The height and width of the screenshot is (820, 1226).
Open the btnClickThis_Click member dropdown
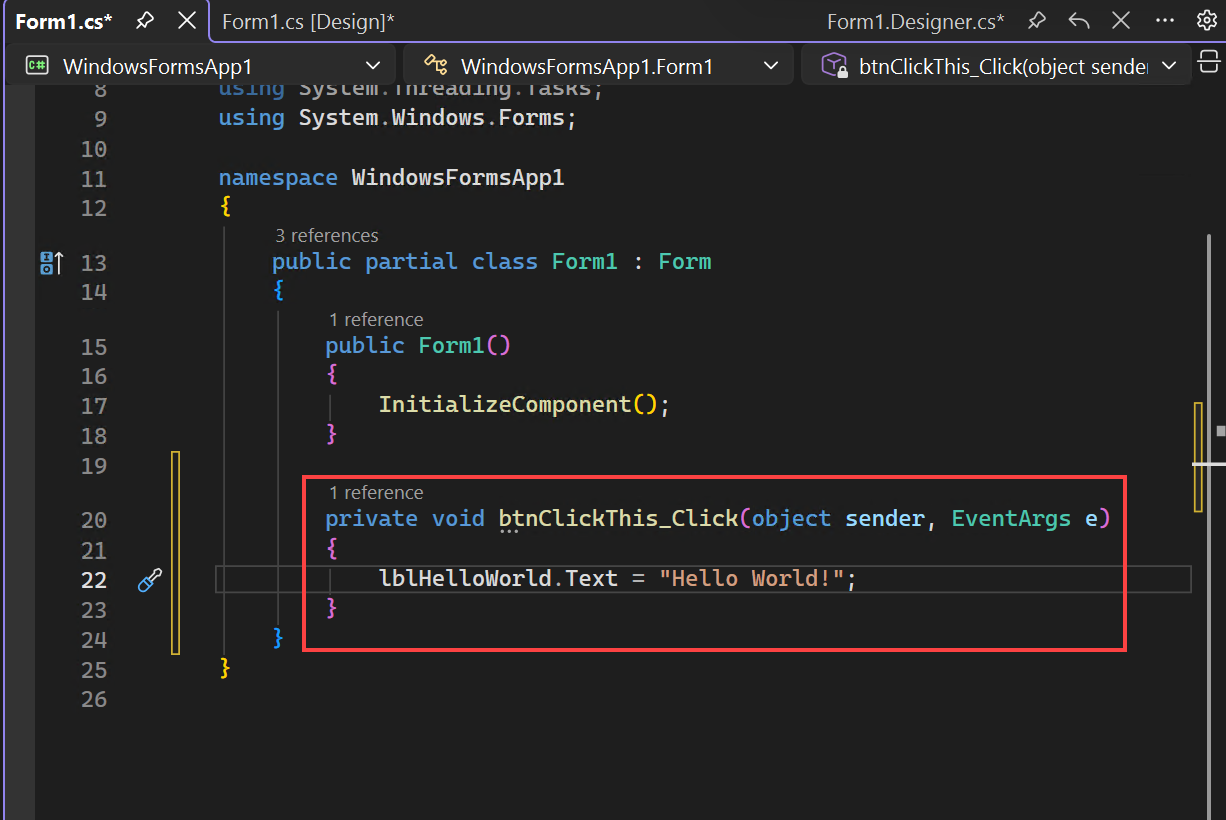[1168, 64]
